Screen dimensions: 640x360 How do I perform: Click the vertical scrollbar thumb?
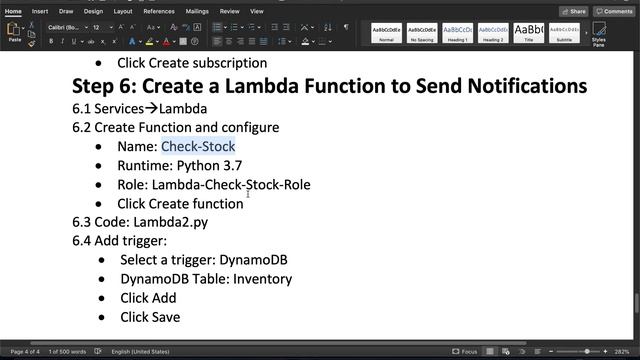click(637, 303)
